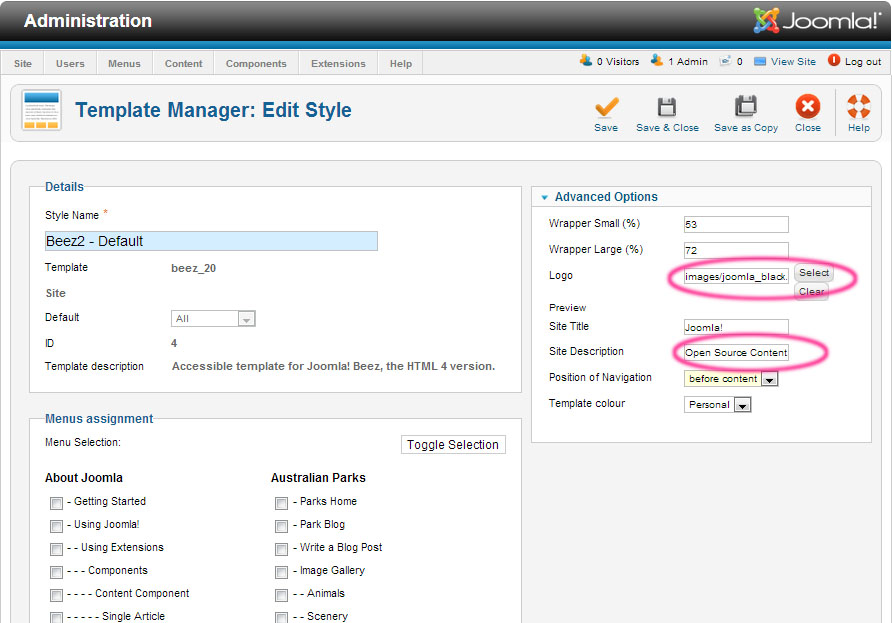The image size is (892, 623).
Task: Click the Save as Copy icon
Action: (746, 108)
